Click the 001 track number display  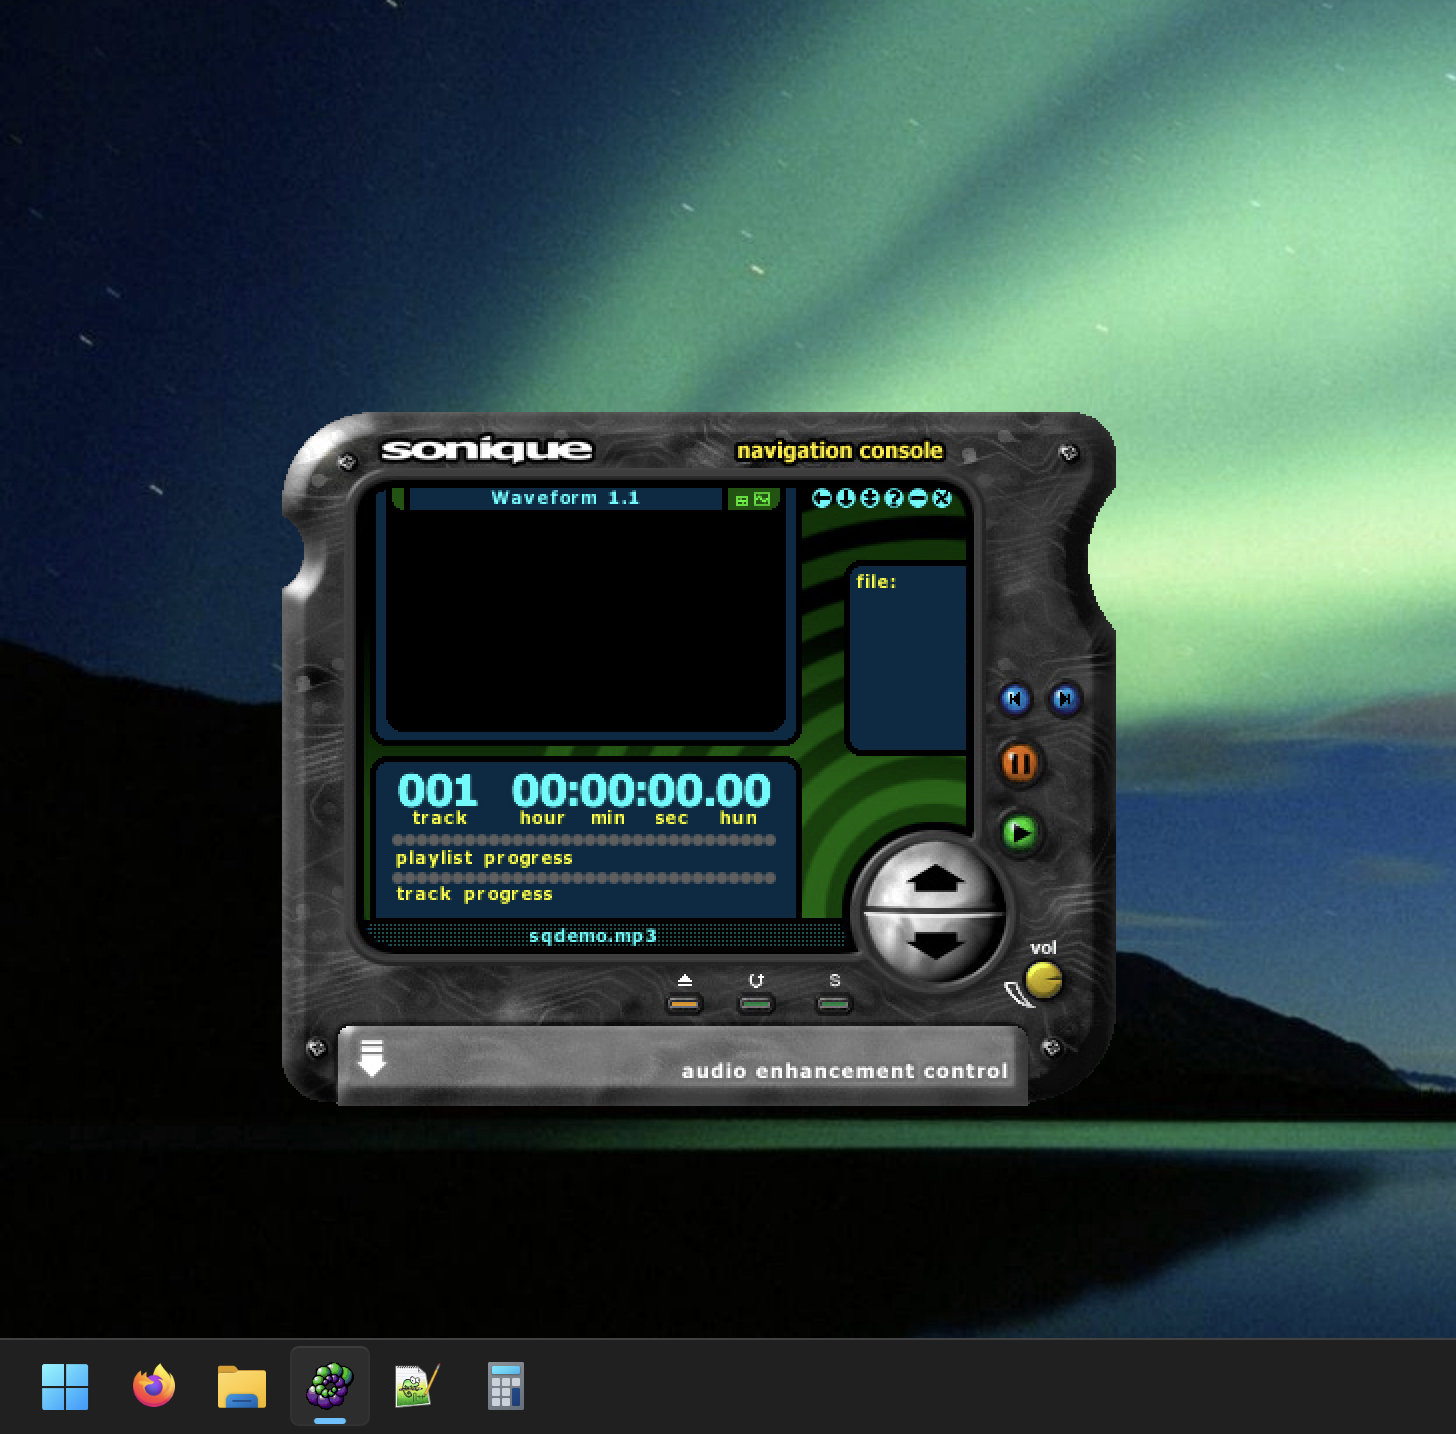pos(438,791)
